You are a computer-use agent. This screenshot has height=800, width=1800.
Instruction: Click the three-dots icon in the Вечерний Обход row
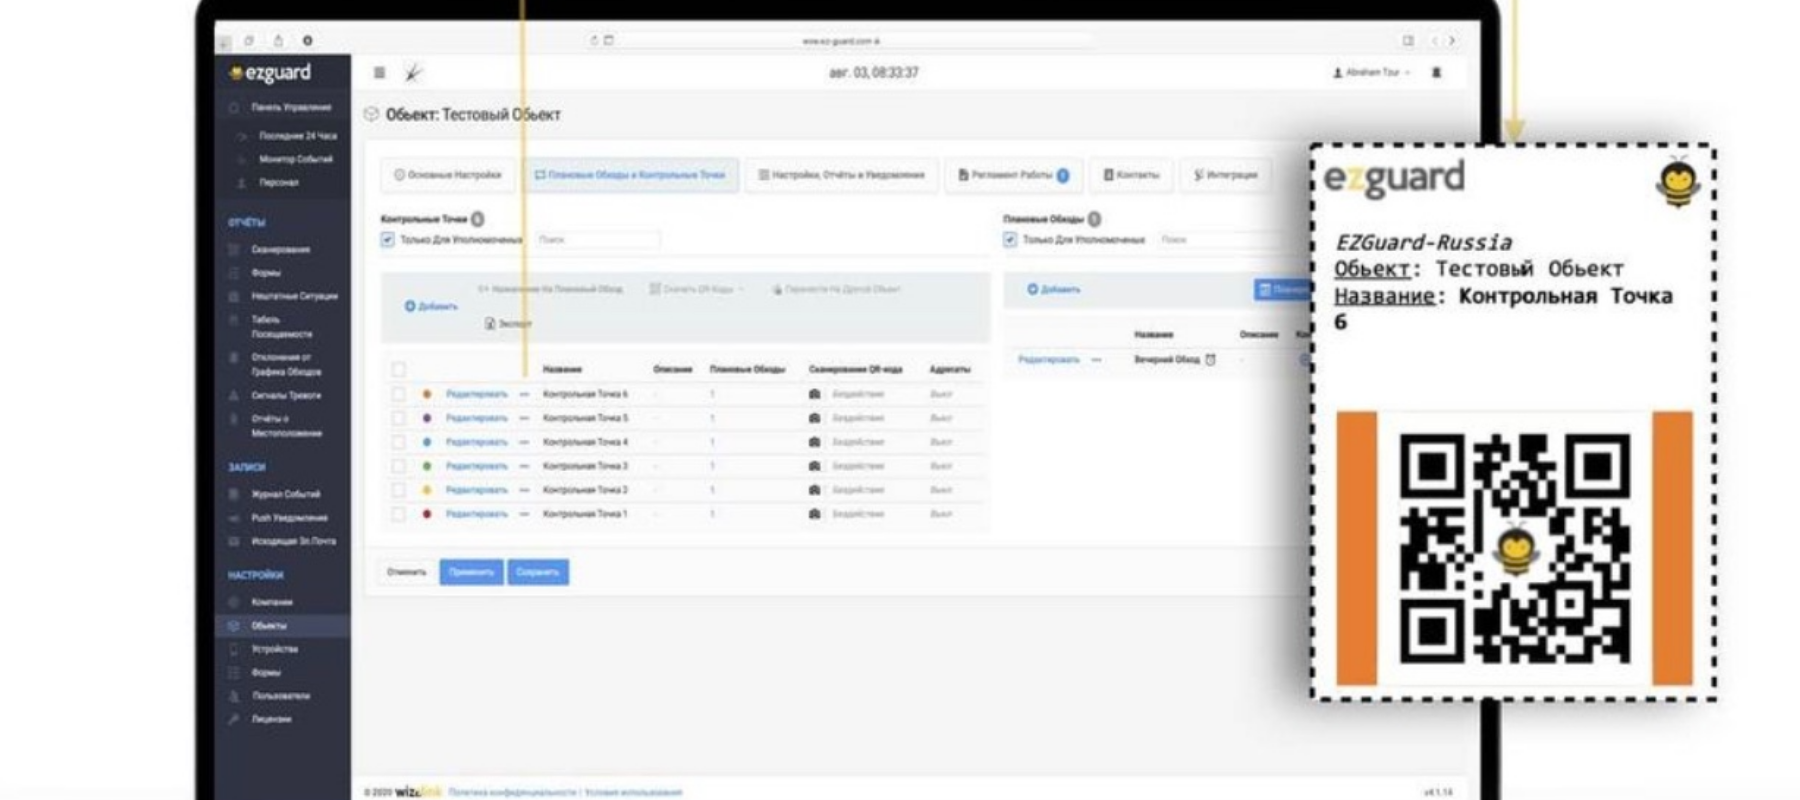[x=1097, y=359]
